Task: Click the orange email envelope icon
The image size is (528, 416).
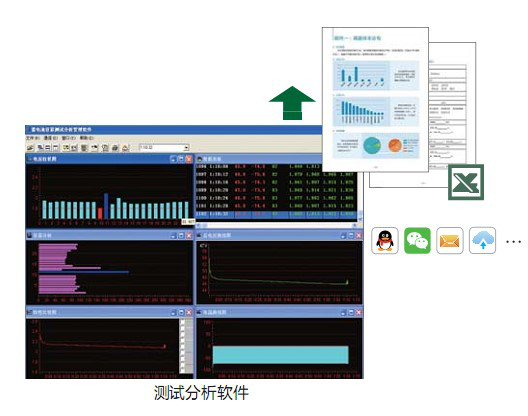Action: tap(450, 241)
